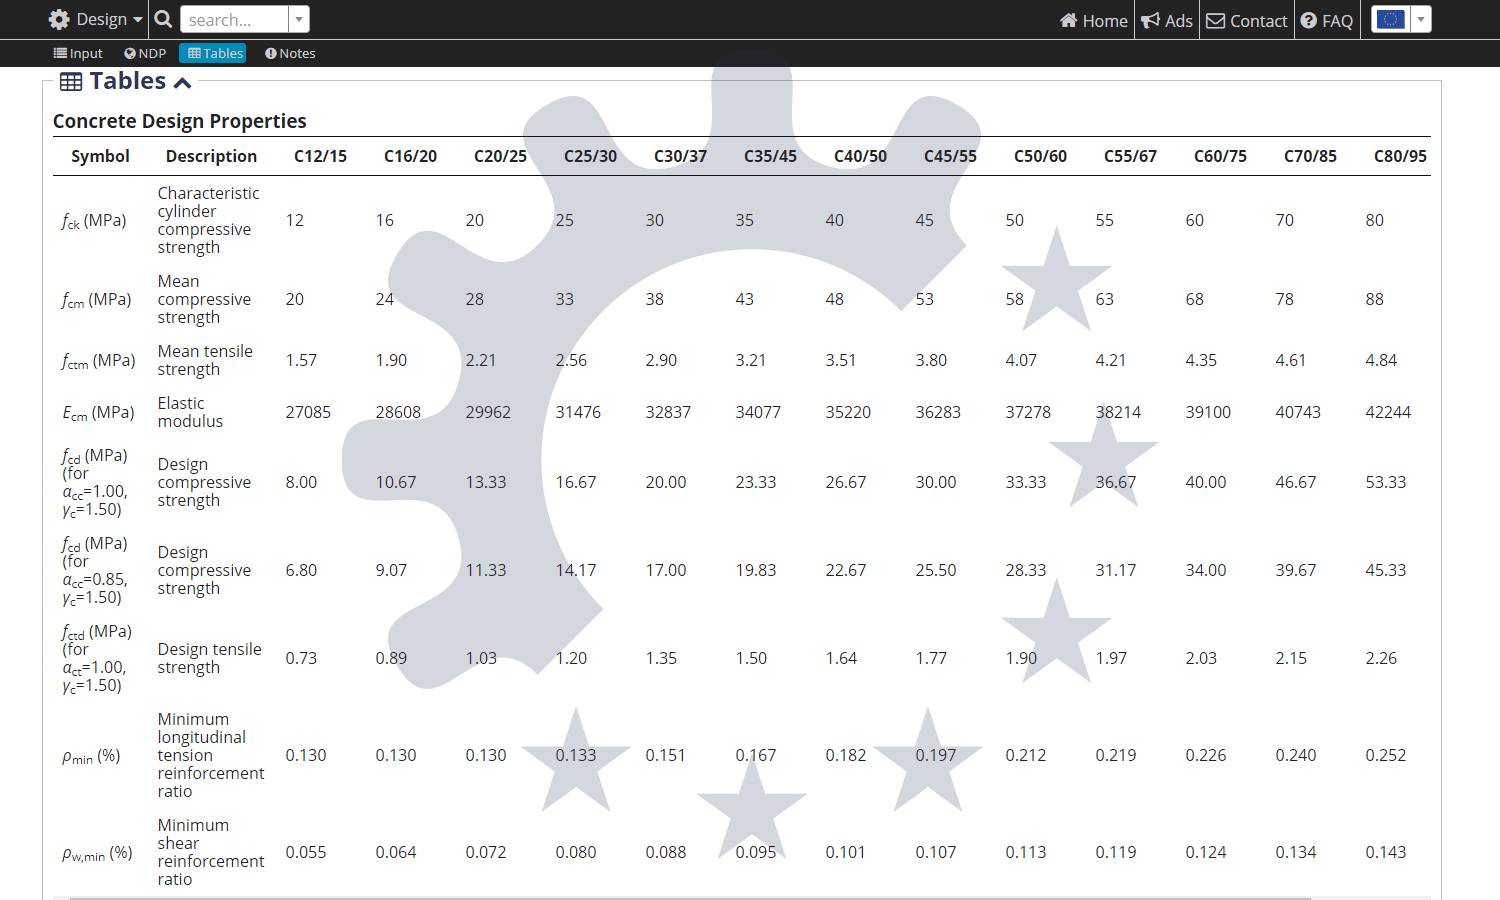Click the Elastic modulus description
The image size is (1500, 900).
click(190, 412)
